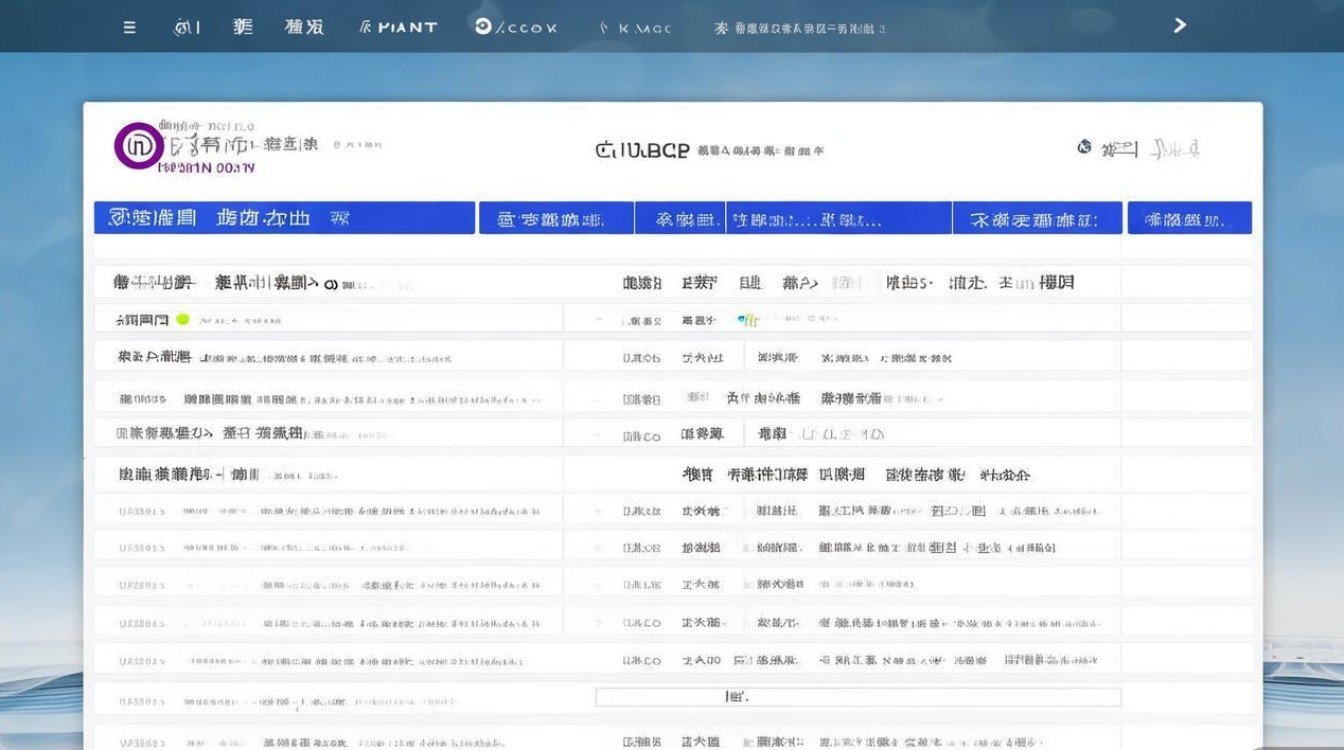Screen dimensions: 1344x750
Task: Select the second blue tab in the tab bar
Action: pyautogui.click(x=556, y=219)
